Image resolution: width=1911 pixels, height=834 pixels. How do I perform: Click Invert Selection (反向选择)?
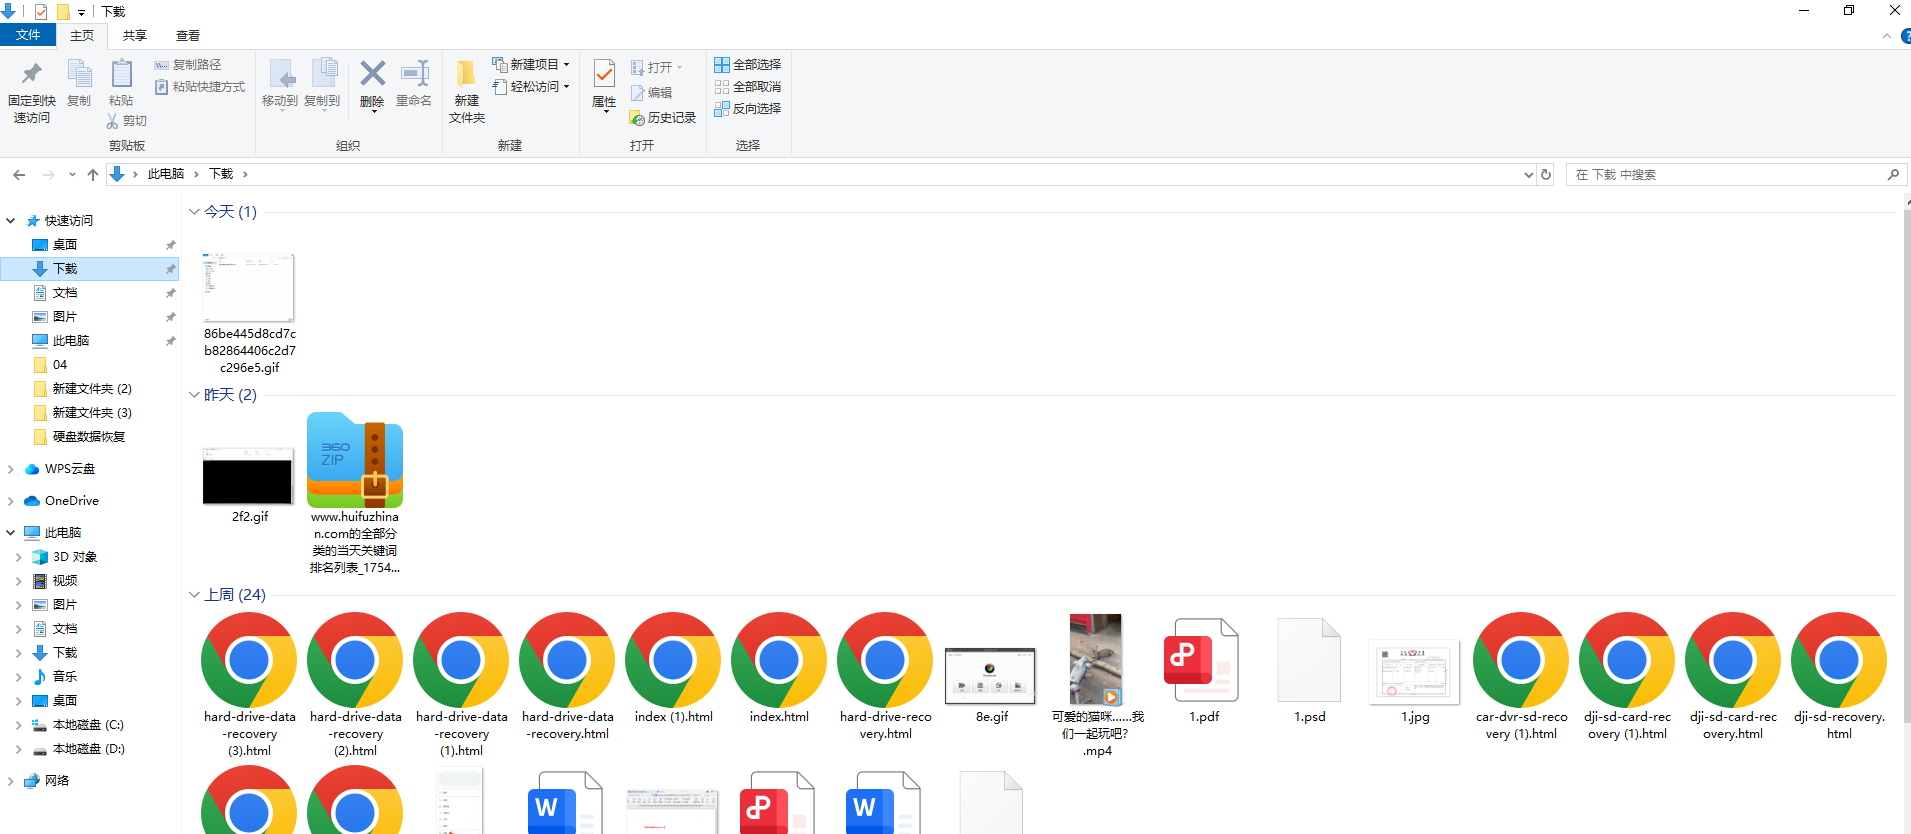click(748, 108)
